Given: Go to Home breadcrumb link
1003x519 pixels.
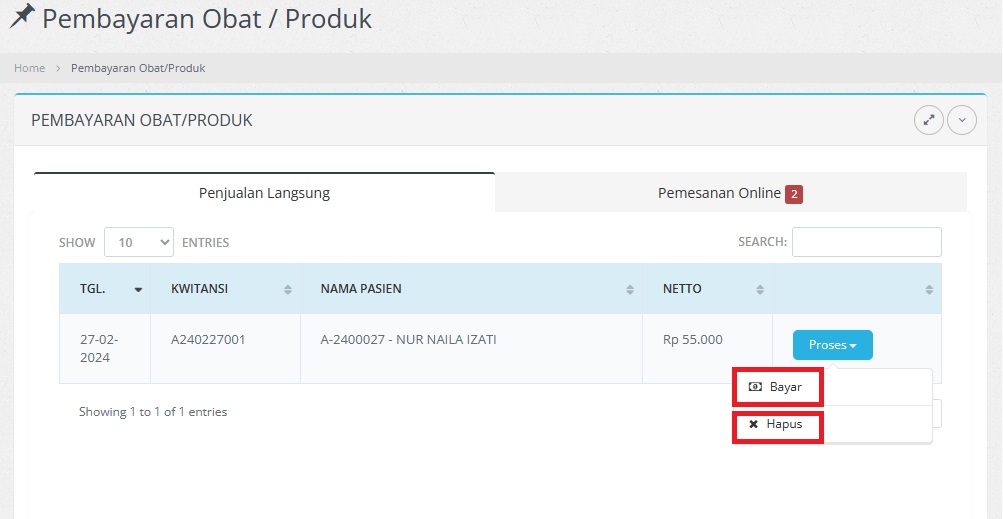Looking at the screenshot, I should coord(29,68).
